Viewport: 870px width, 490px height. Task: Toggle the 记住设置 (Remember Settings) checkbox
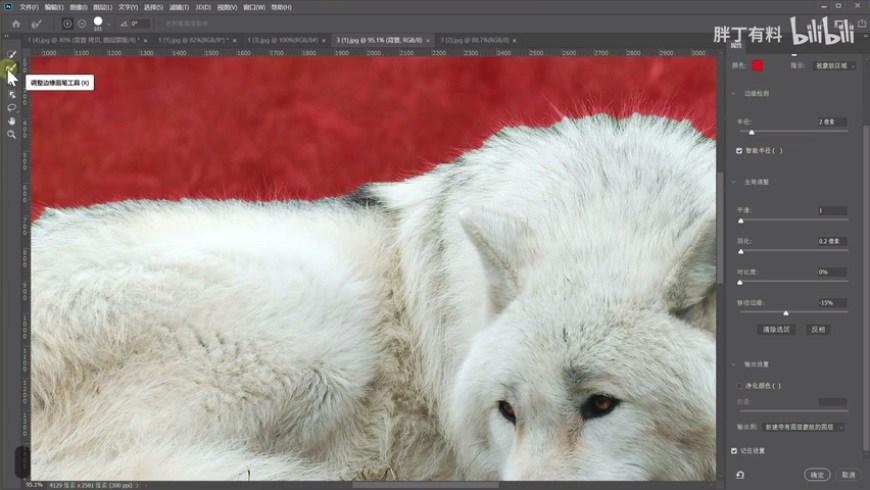point(735,451)
